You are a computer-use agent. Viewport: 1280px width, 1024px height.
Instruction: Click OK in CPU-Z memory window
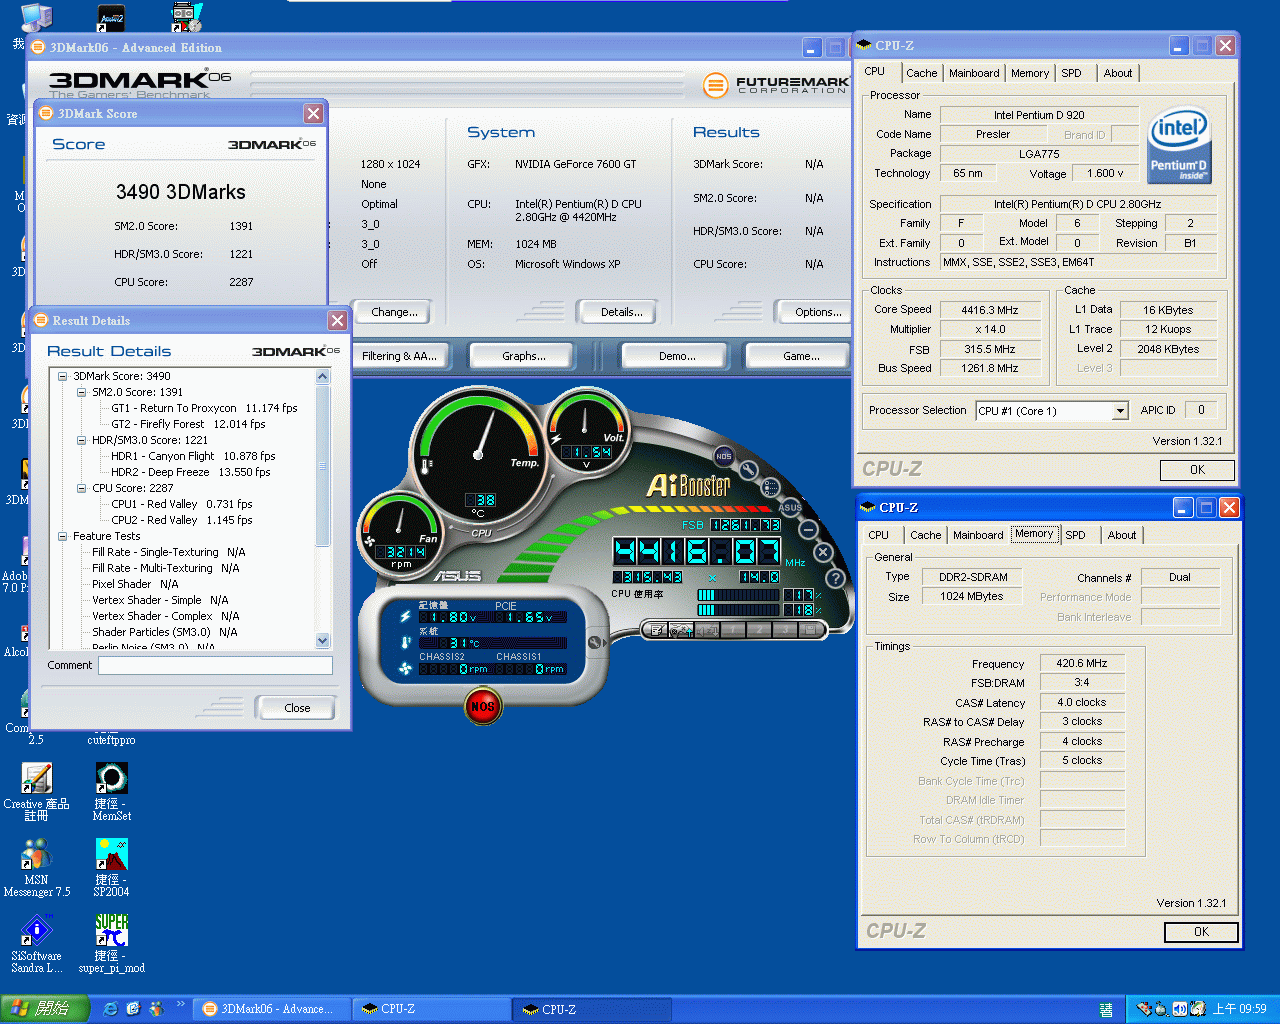point(1201,932)
